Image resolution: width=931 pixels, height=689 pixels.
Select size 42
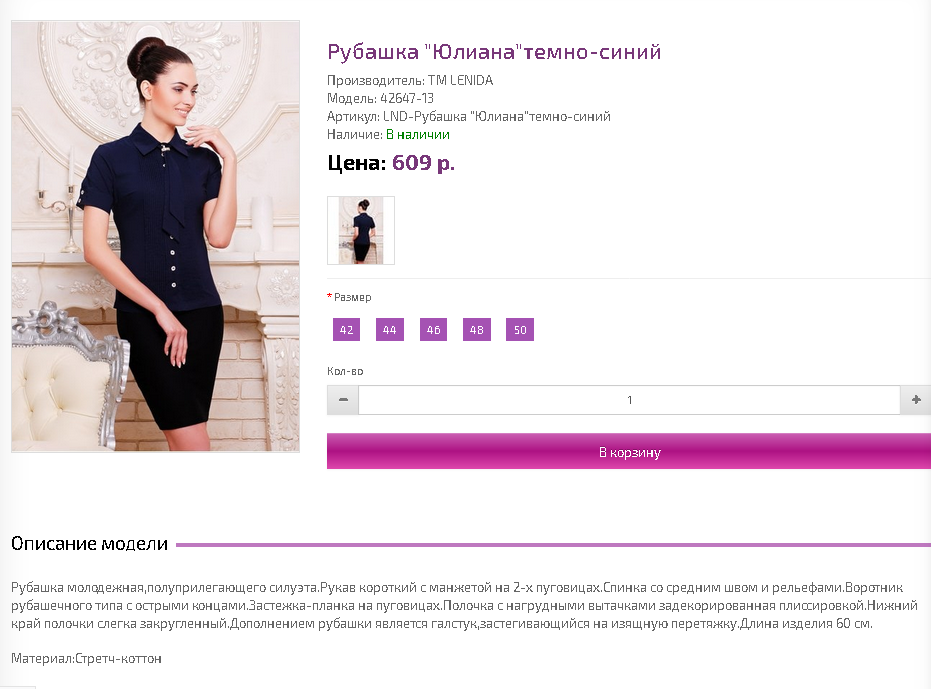(x=346, y=330)
